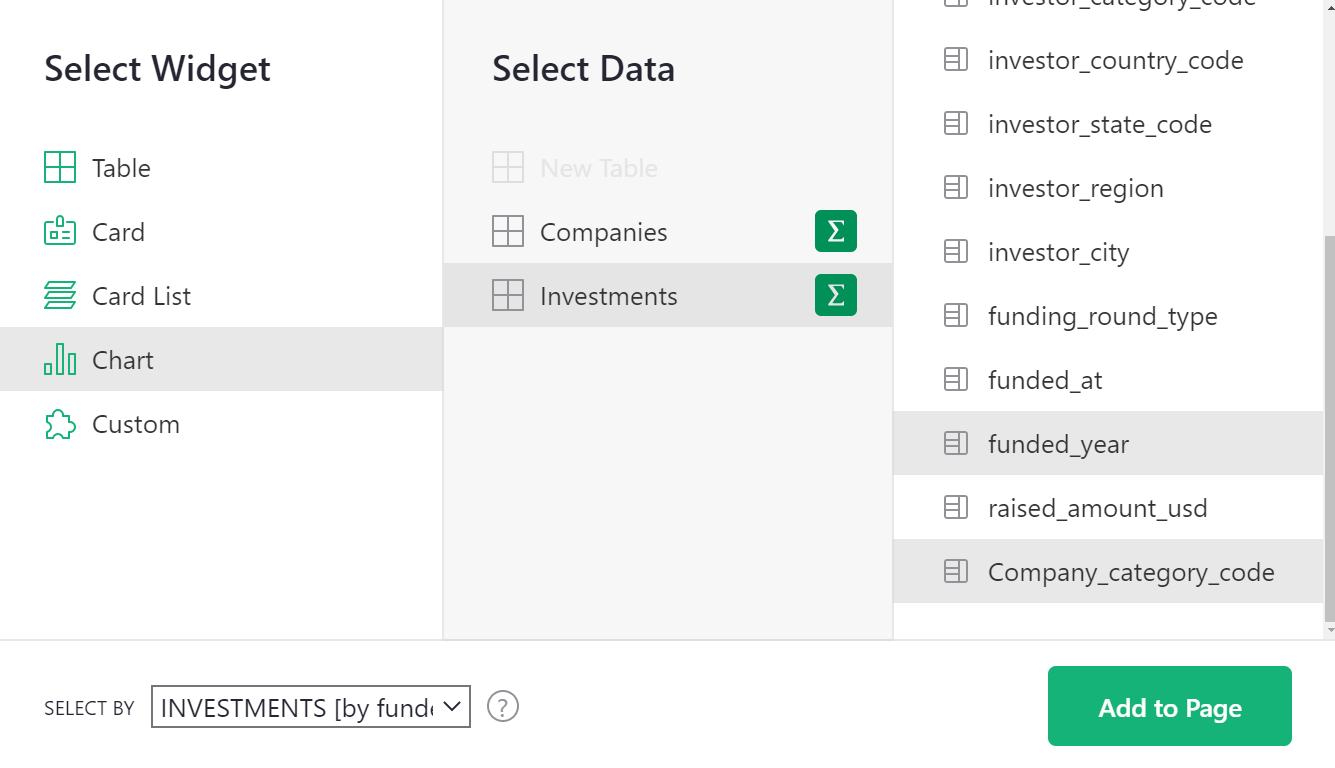Open the SELECT BY dropdown
This screenshot has height=768, width=1335.
coord(310,707)
